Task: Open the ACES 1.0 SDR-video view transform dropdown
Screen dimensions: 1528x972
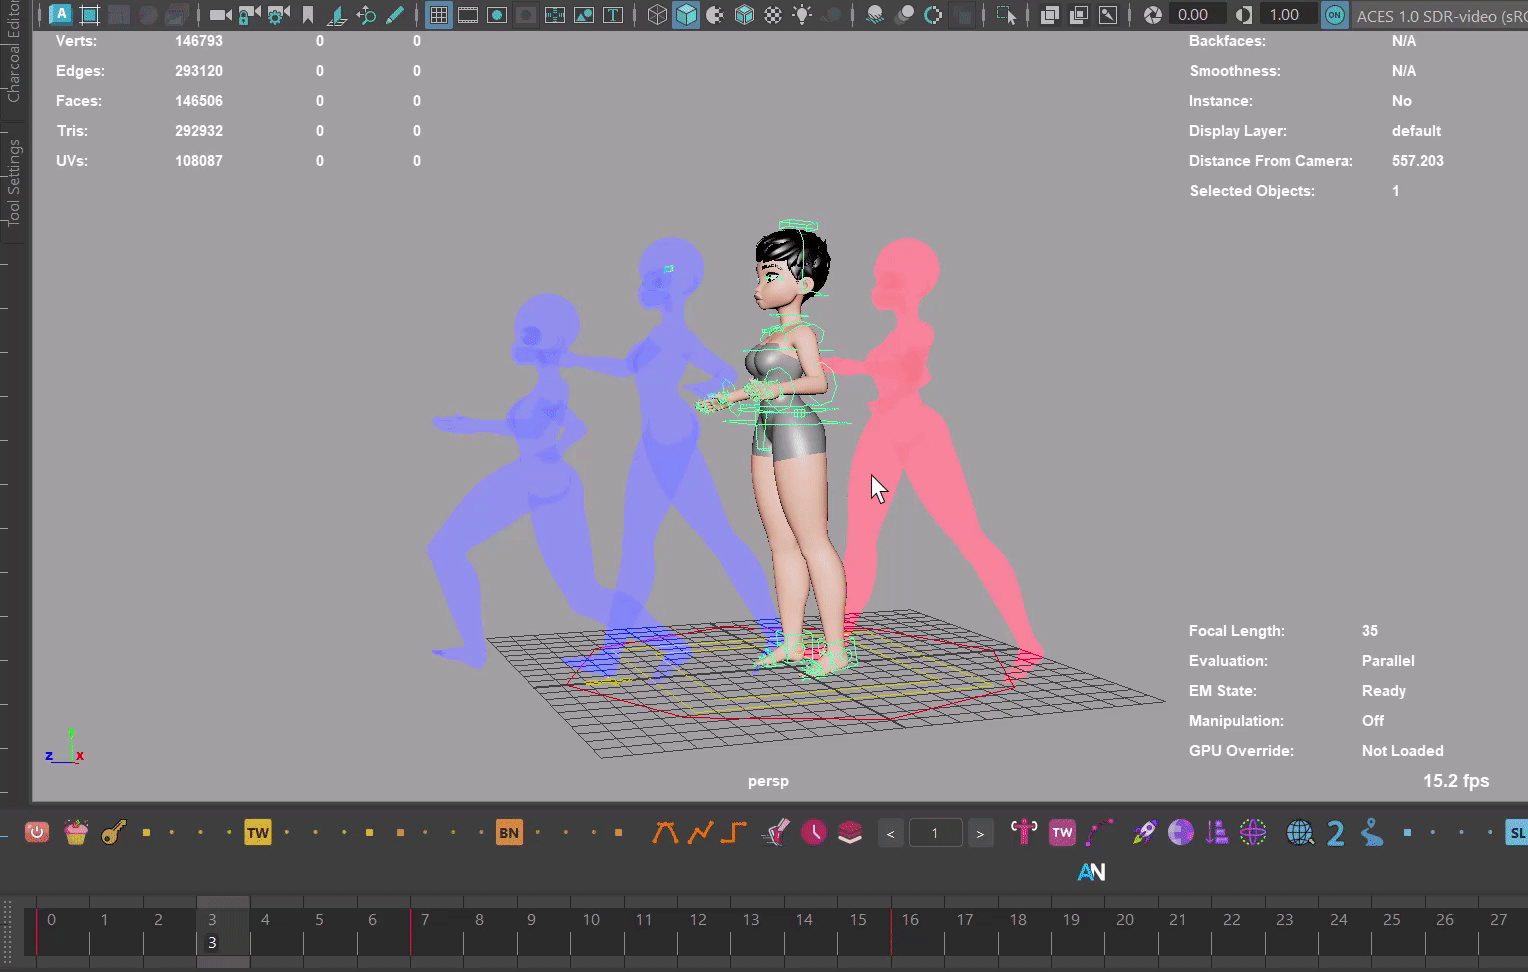Action: pos(1441,16)
